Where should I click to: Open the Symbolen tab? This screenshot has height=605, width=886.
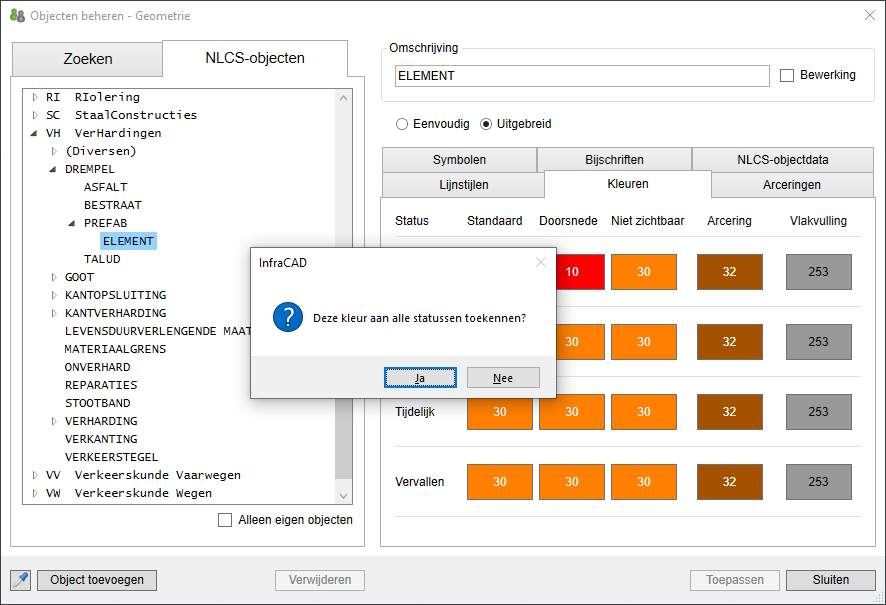(x=459, y=160)
